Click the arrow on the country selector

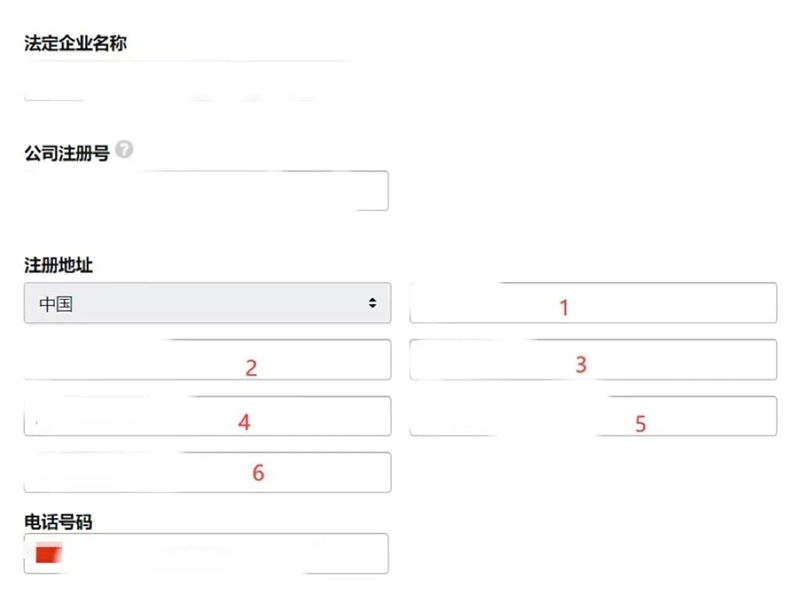click(373, 303)
